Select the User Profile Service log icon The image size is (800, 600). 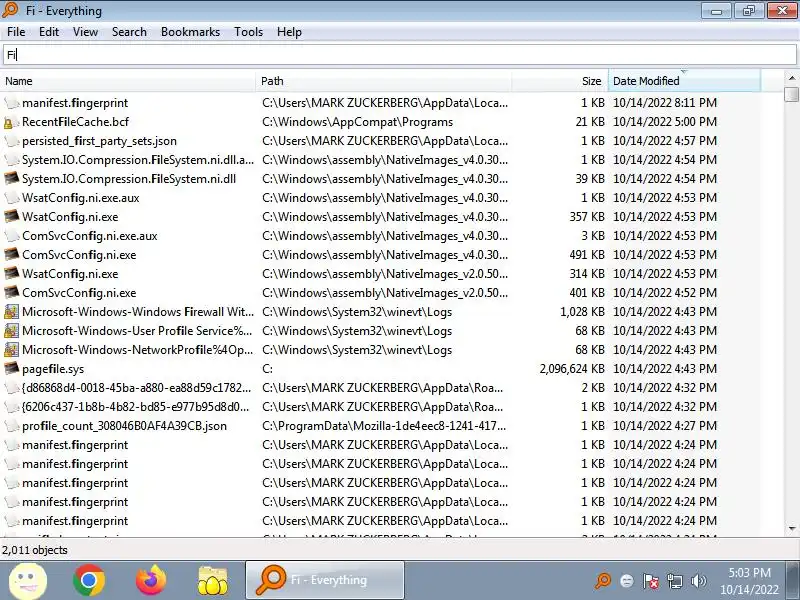coord(11,331)
